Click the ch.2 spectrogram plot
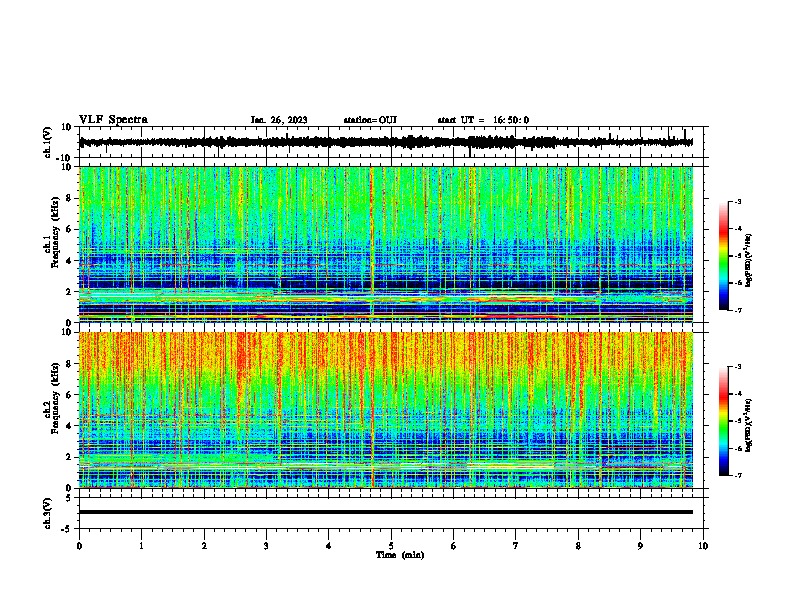 click(x=386, y=410)
